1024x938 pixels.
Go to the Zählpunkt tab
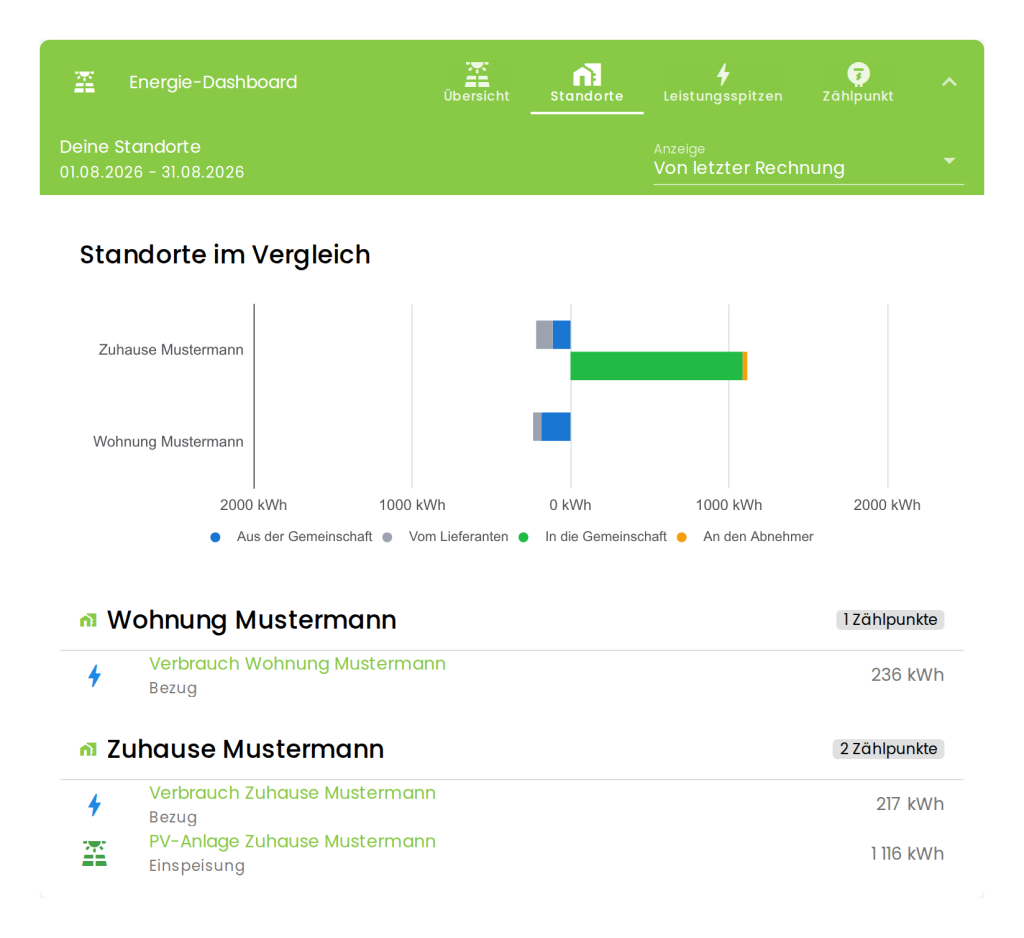coord(857,83)
